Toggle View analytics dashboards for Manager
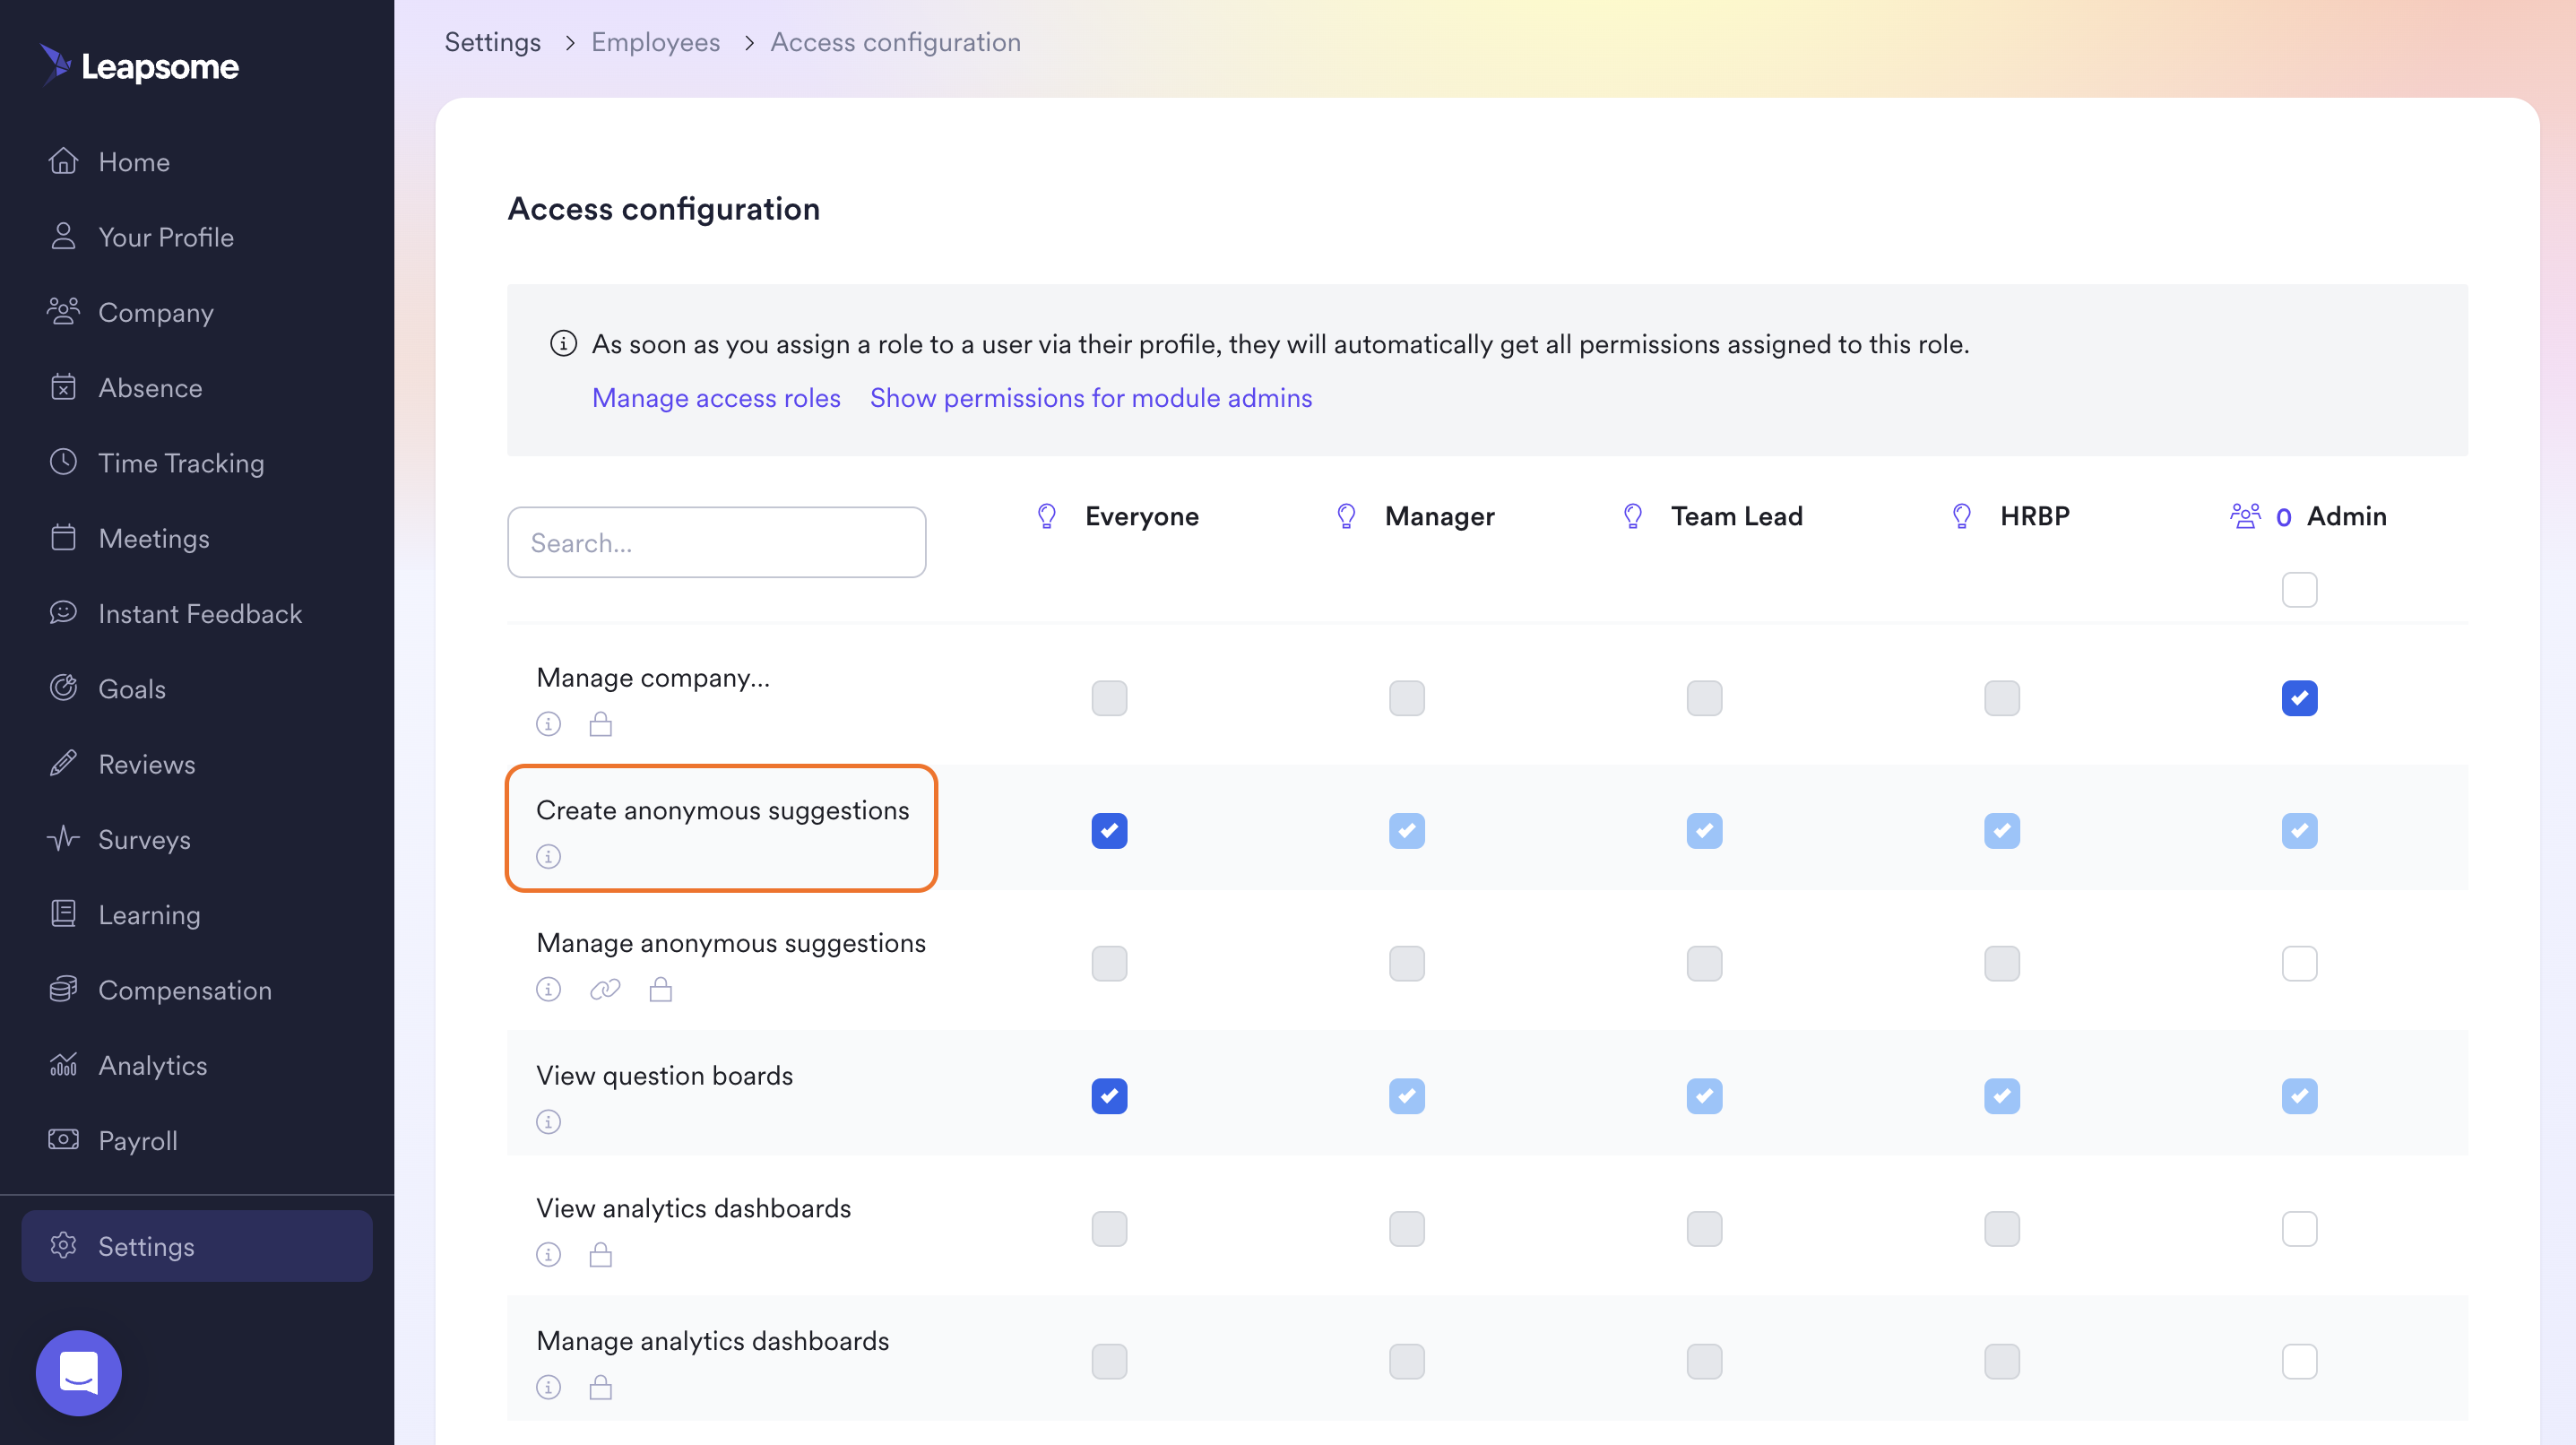The image size is (2576, 1445). [x=1406, y=1229]
